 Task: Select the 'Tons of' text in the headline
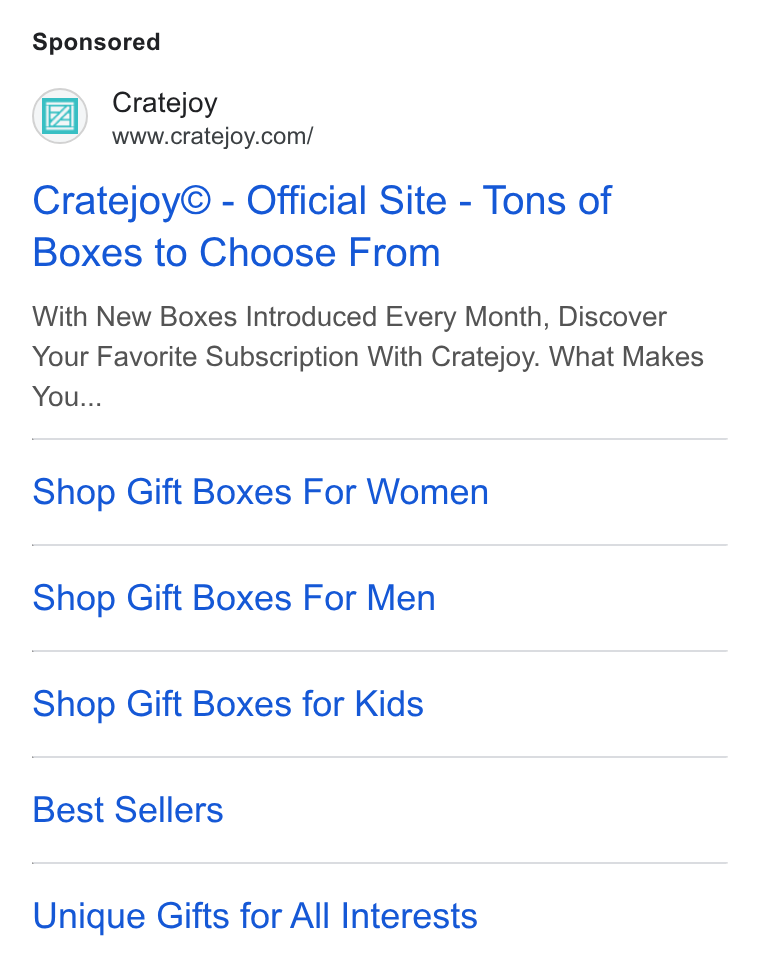click(x=547, y=201)
